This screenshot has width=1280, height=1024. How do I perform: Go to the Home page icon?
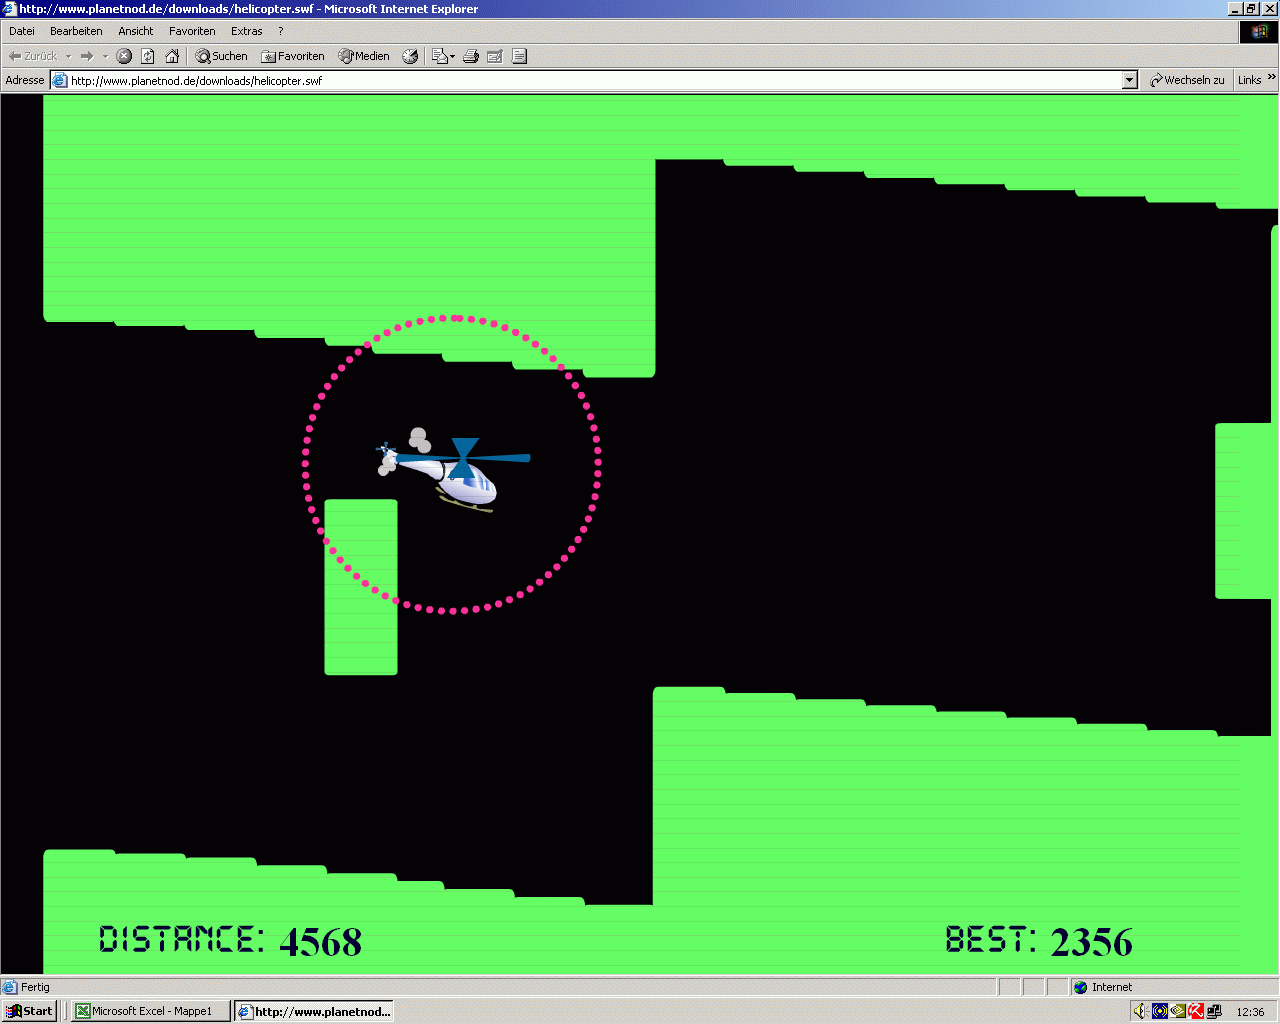172,56
